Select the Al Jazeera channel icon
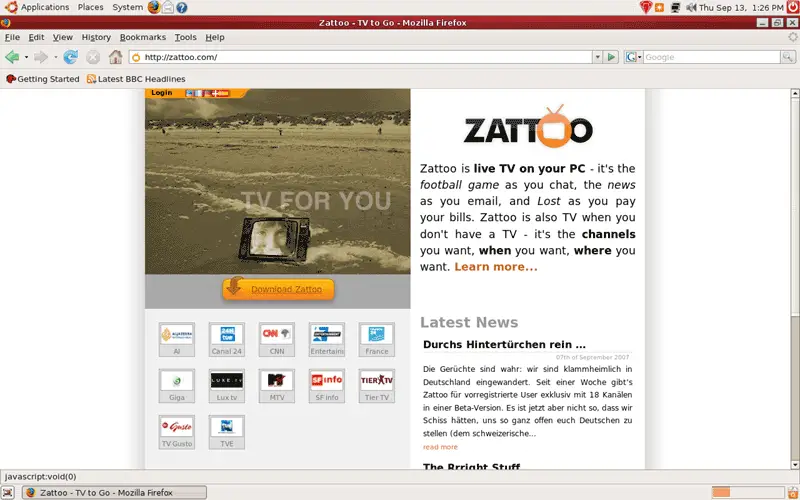 (177, 339)
